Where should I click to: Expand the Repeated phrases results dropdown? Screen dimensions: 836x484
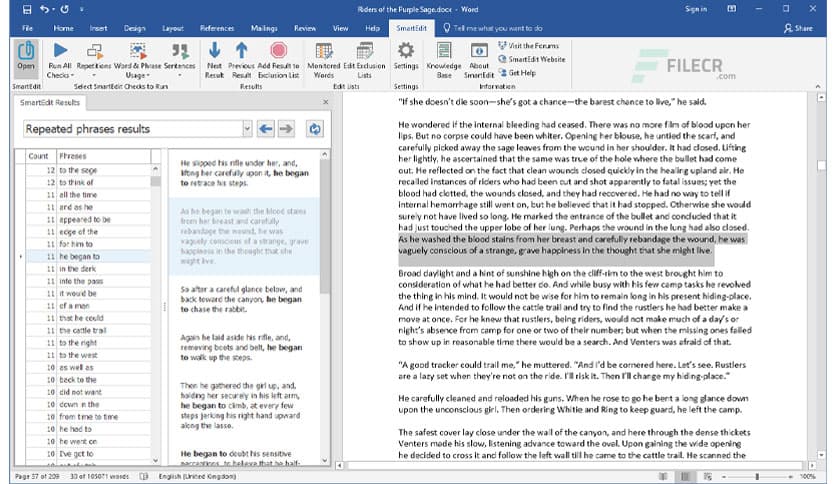(x=247, y=128)
